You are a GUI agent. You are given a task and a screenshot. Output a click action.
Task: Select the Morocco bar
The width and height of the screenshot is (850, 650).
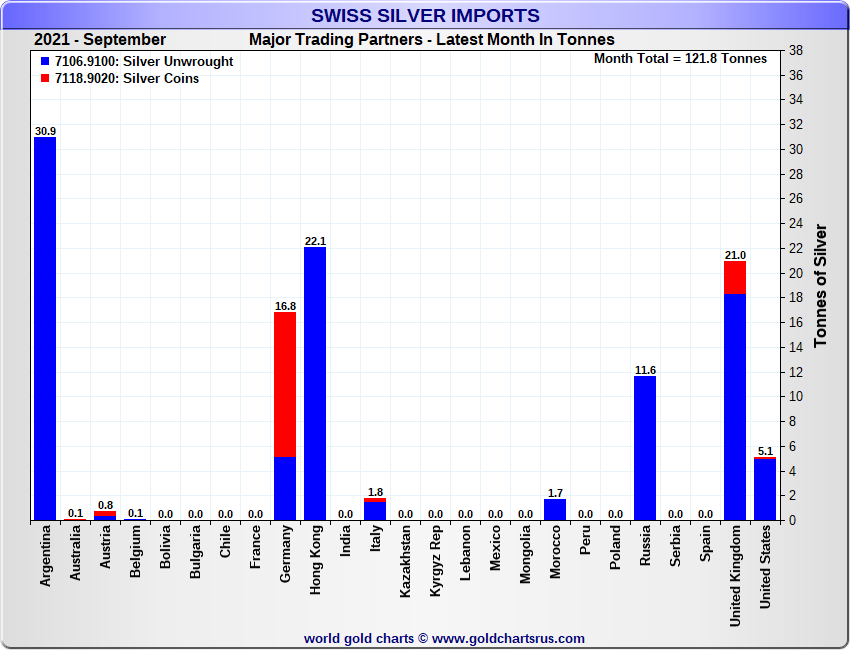coord(555,510)
